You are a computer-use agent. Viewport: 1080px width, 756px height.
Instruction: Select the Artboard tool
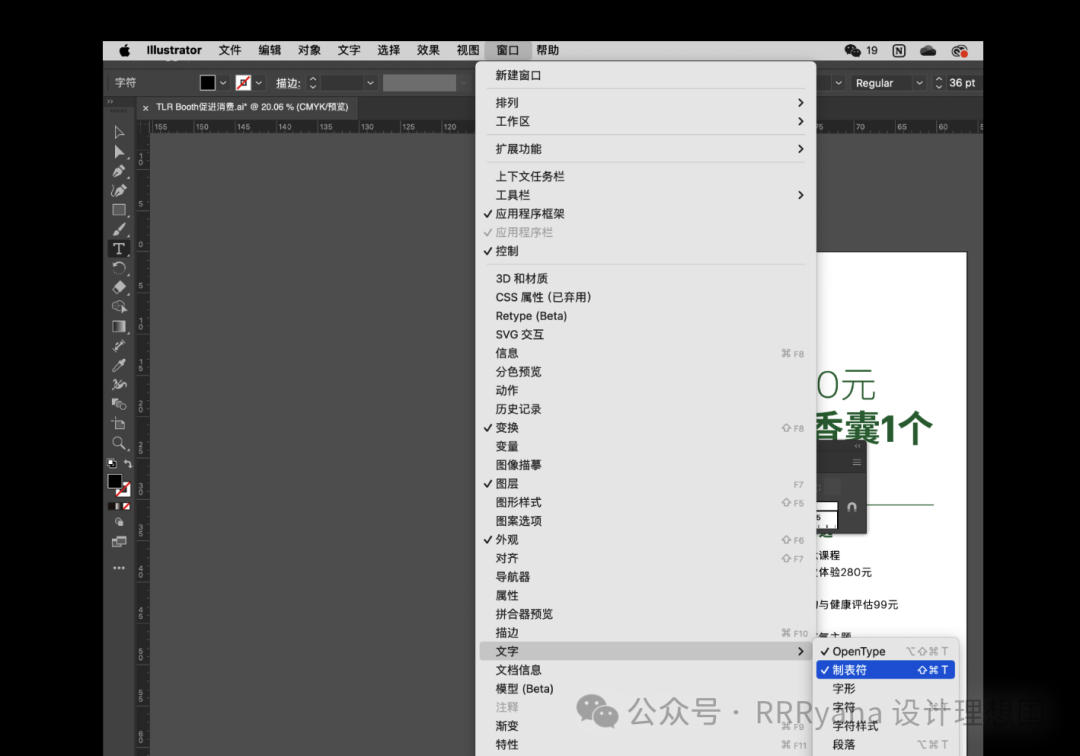pyautogui.click(x=119, y=423)
